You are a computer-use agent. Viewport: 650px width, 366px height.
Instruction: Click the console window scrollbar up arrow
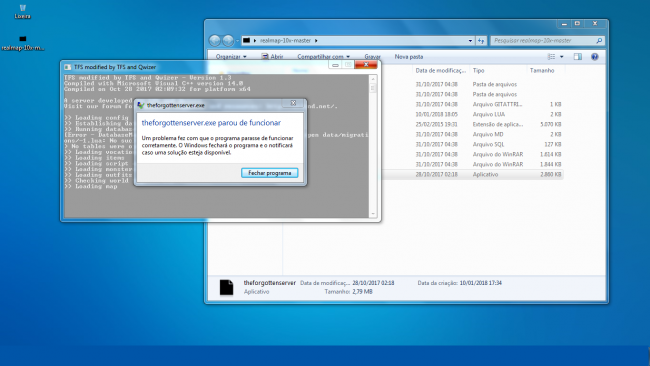[373, 79]
